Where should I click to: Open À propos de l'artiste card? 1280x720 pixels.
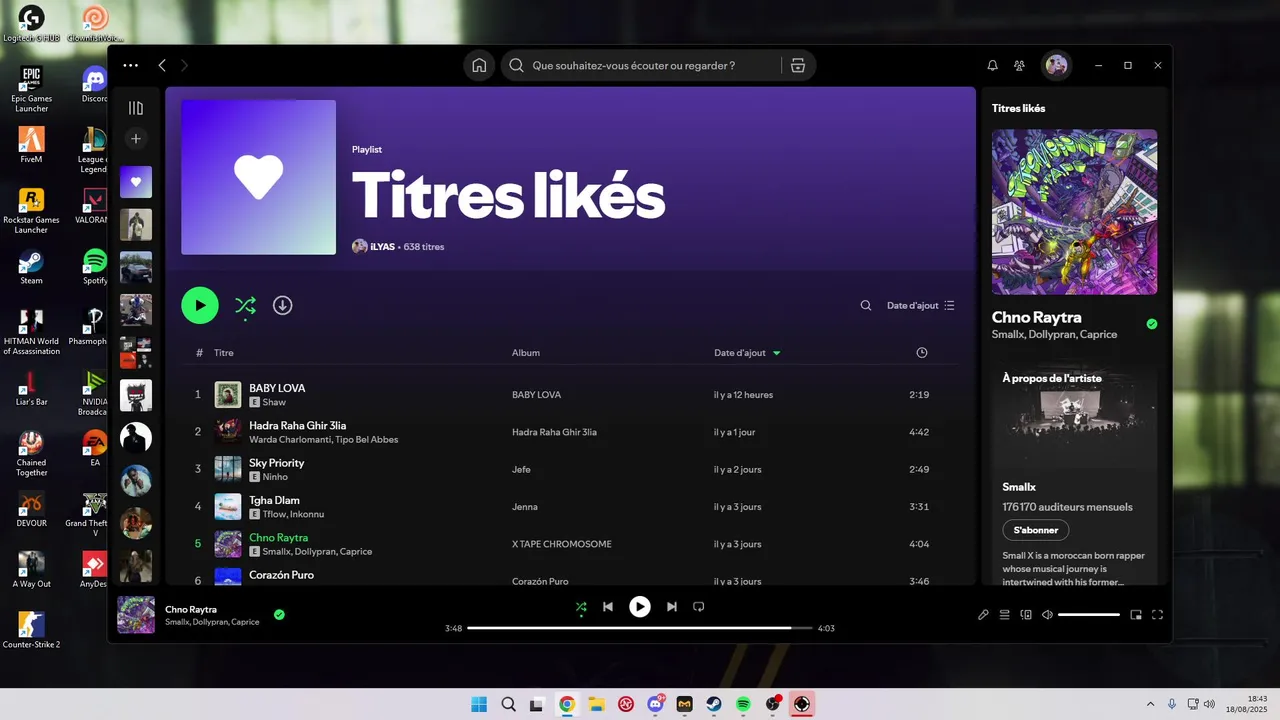click(1075, 475)
